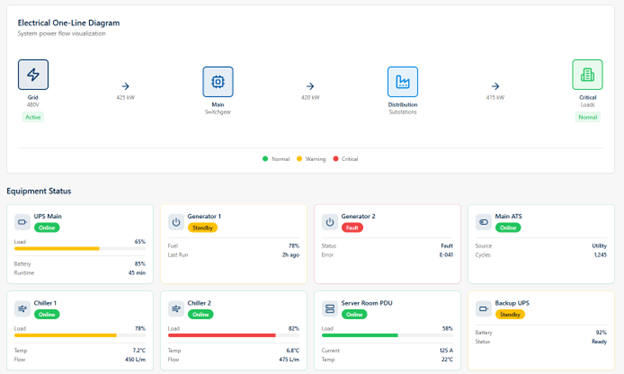
Task: Select the Main Switchgear chip icon
Action: pos(218,82)
